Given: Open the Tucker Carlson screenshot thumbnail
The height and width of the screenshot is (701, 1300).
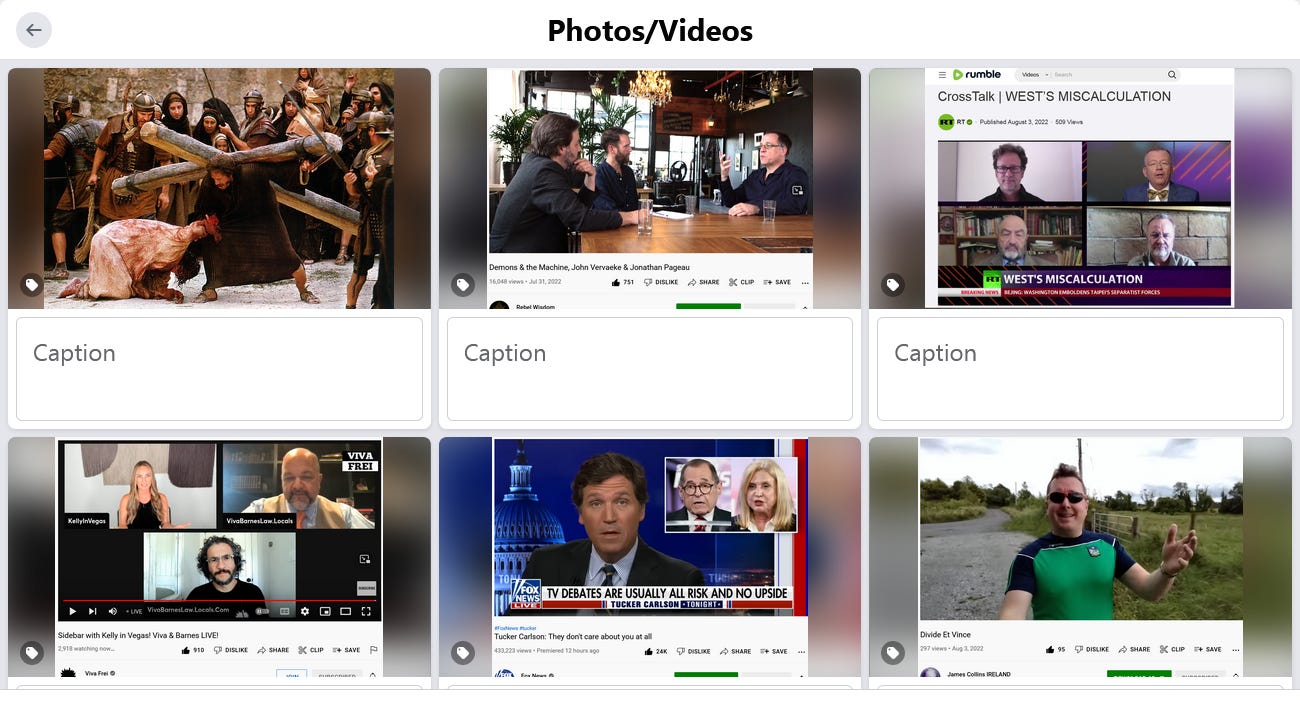Looking at the screenshot, I should click(x=650, y=557).
